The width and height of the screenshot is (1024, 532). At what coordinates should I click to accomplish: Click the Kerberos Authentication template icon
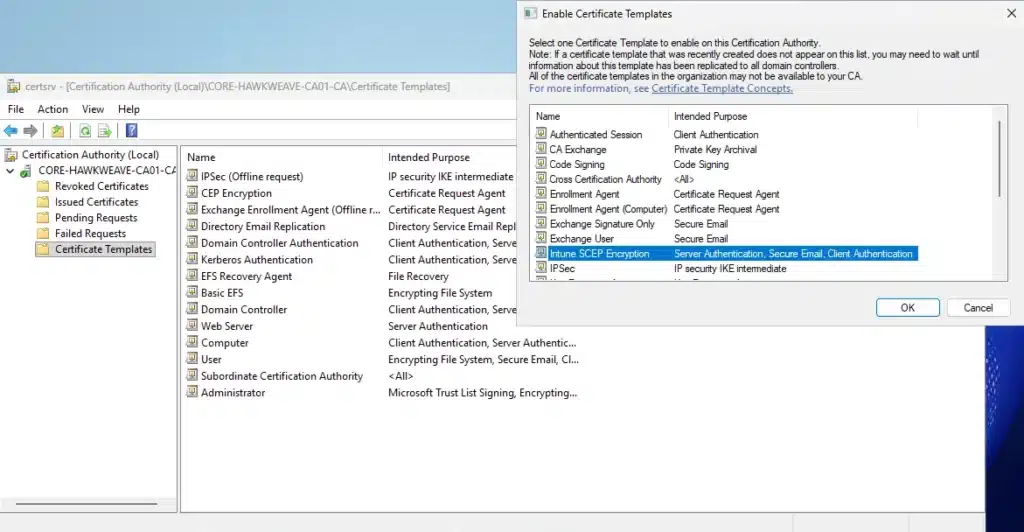click(192, 260)
